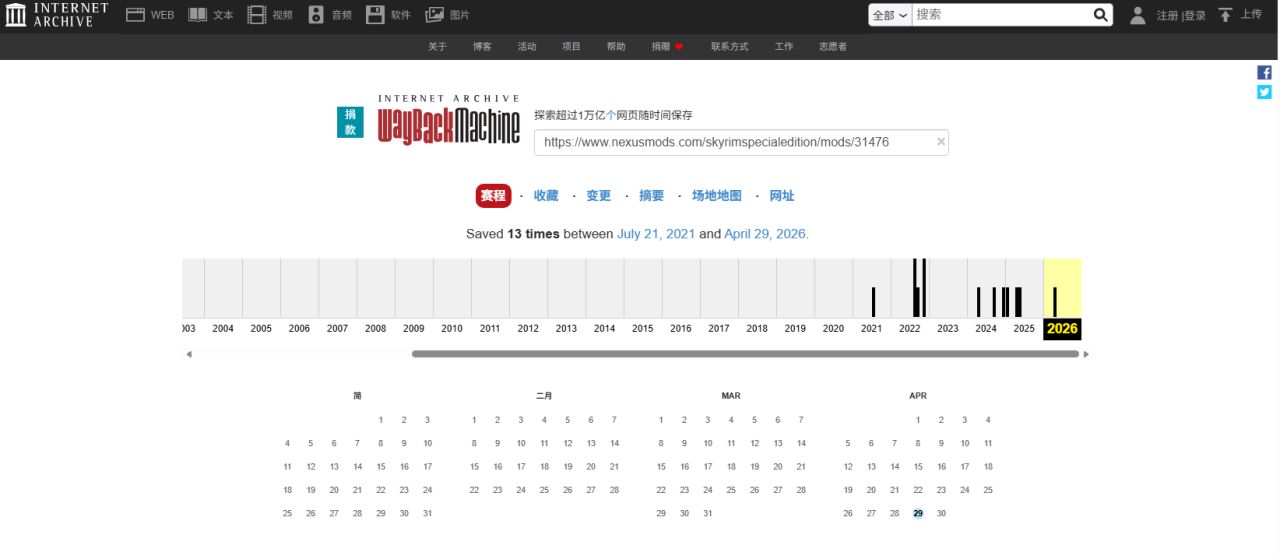The height and width of the screenshot is (556, 1280).
Task: Select year 2021 on the timeline
Action: pyautogui.click(x=872, y=328)
